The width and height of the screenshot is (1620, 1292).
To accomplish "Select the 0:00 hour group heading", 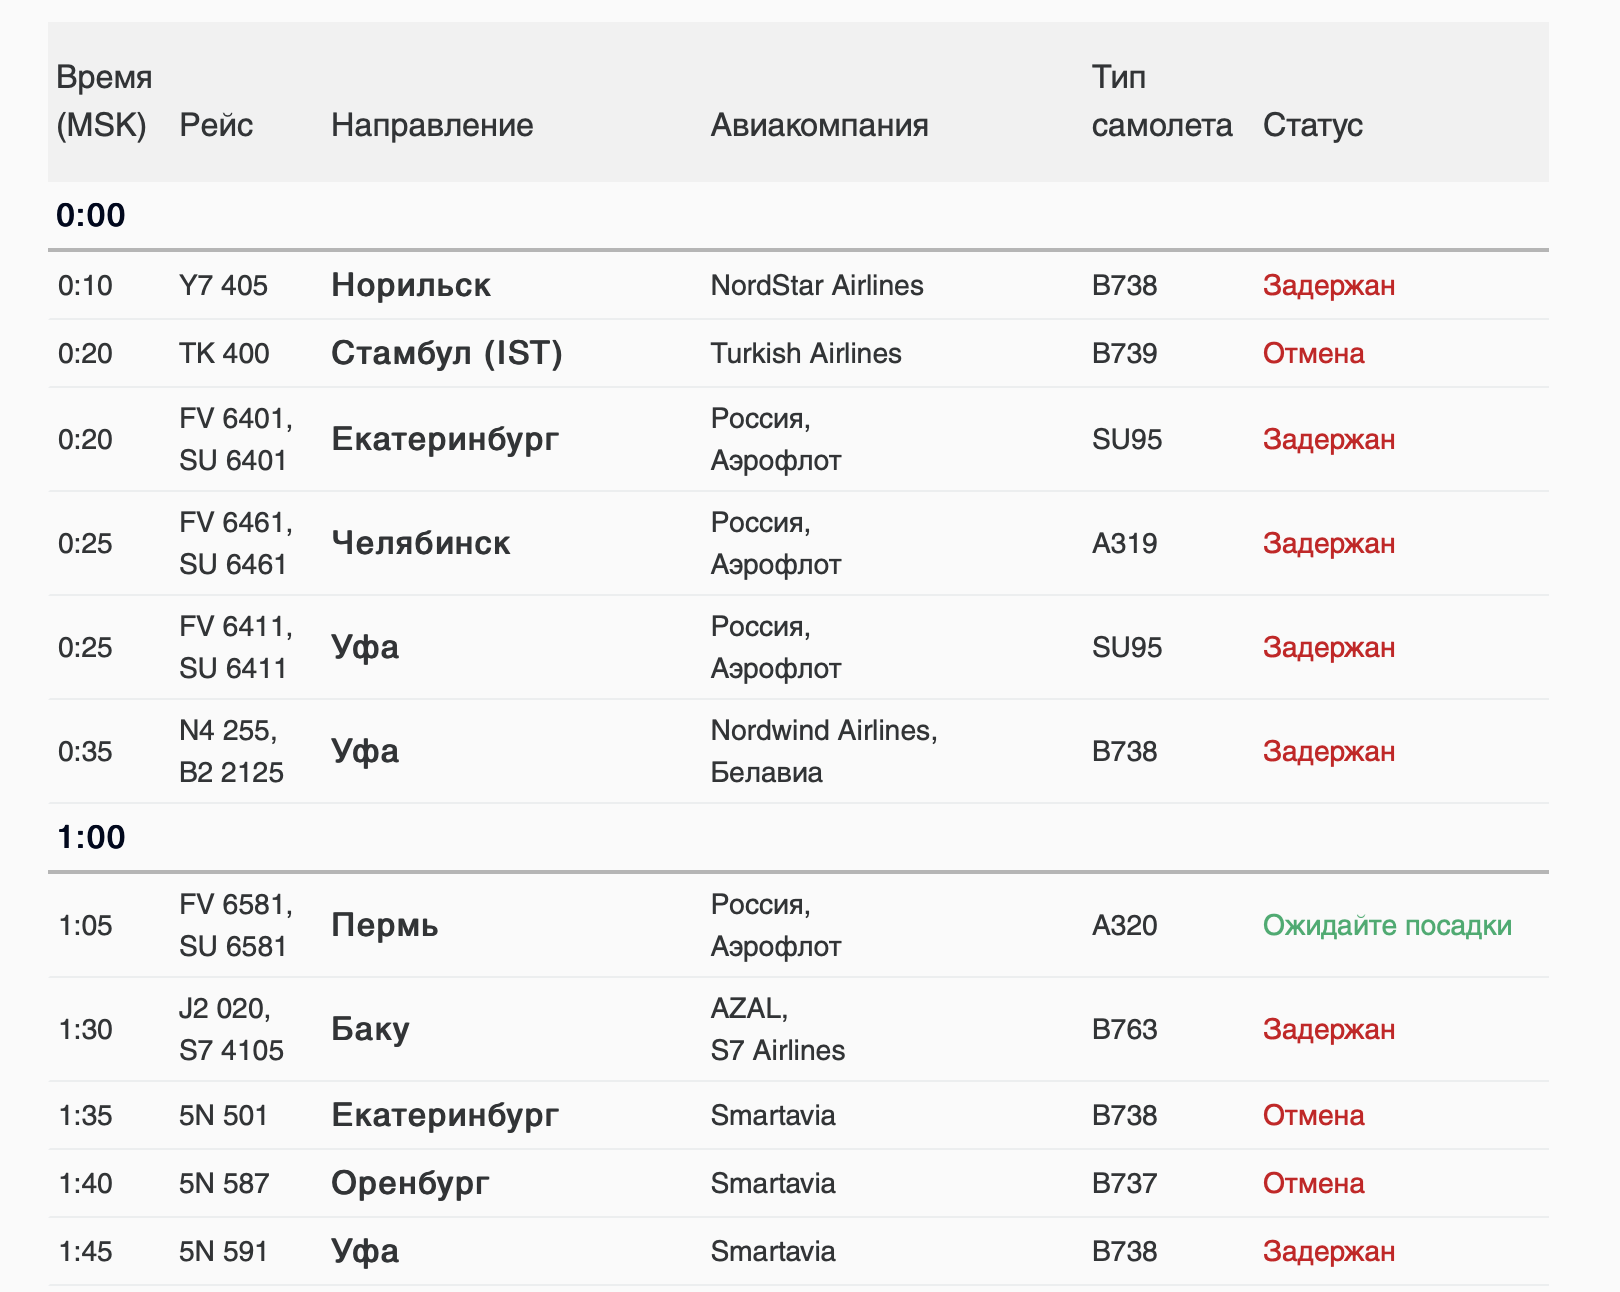I will click(x=91, y=216).
